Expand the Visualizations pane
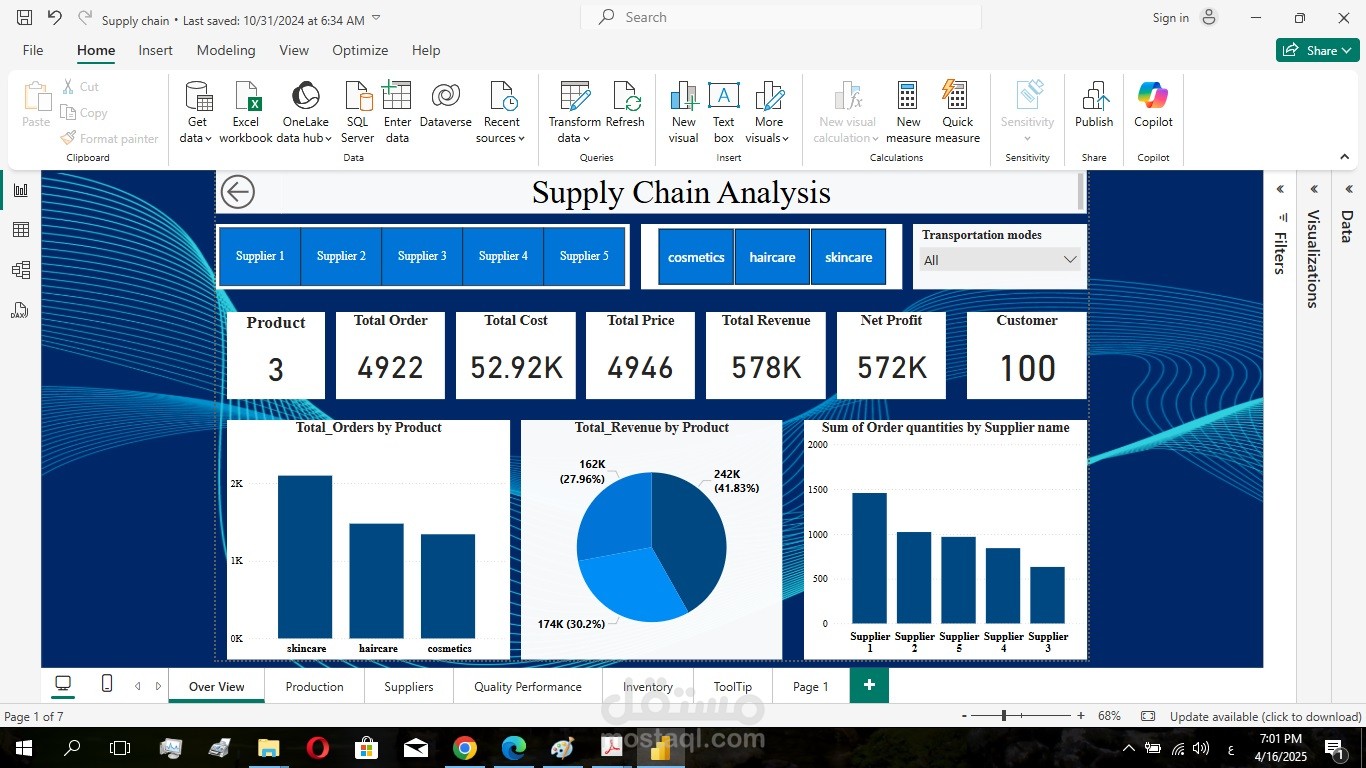Image resolution: width=1366 pixels, height=768 pixels. (1314, 189)
